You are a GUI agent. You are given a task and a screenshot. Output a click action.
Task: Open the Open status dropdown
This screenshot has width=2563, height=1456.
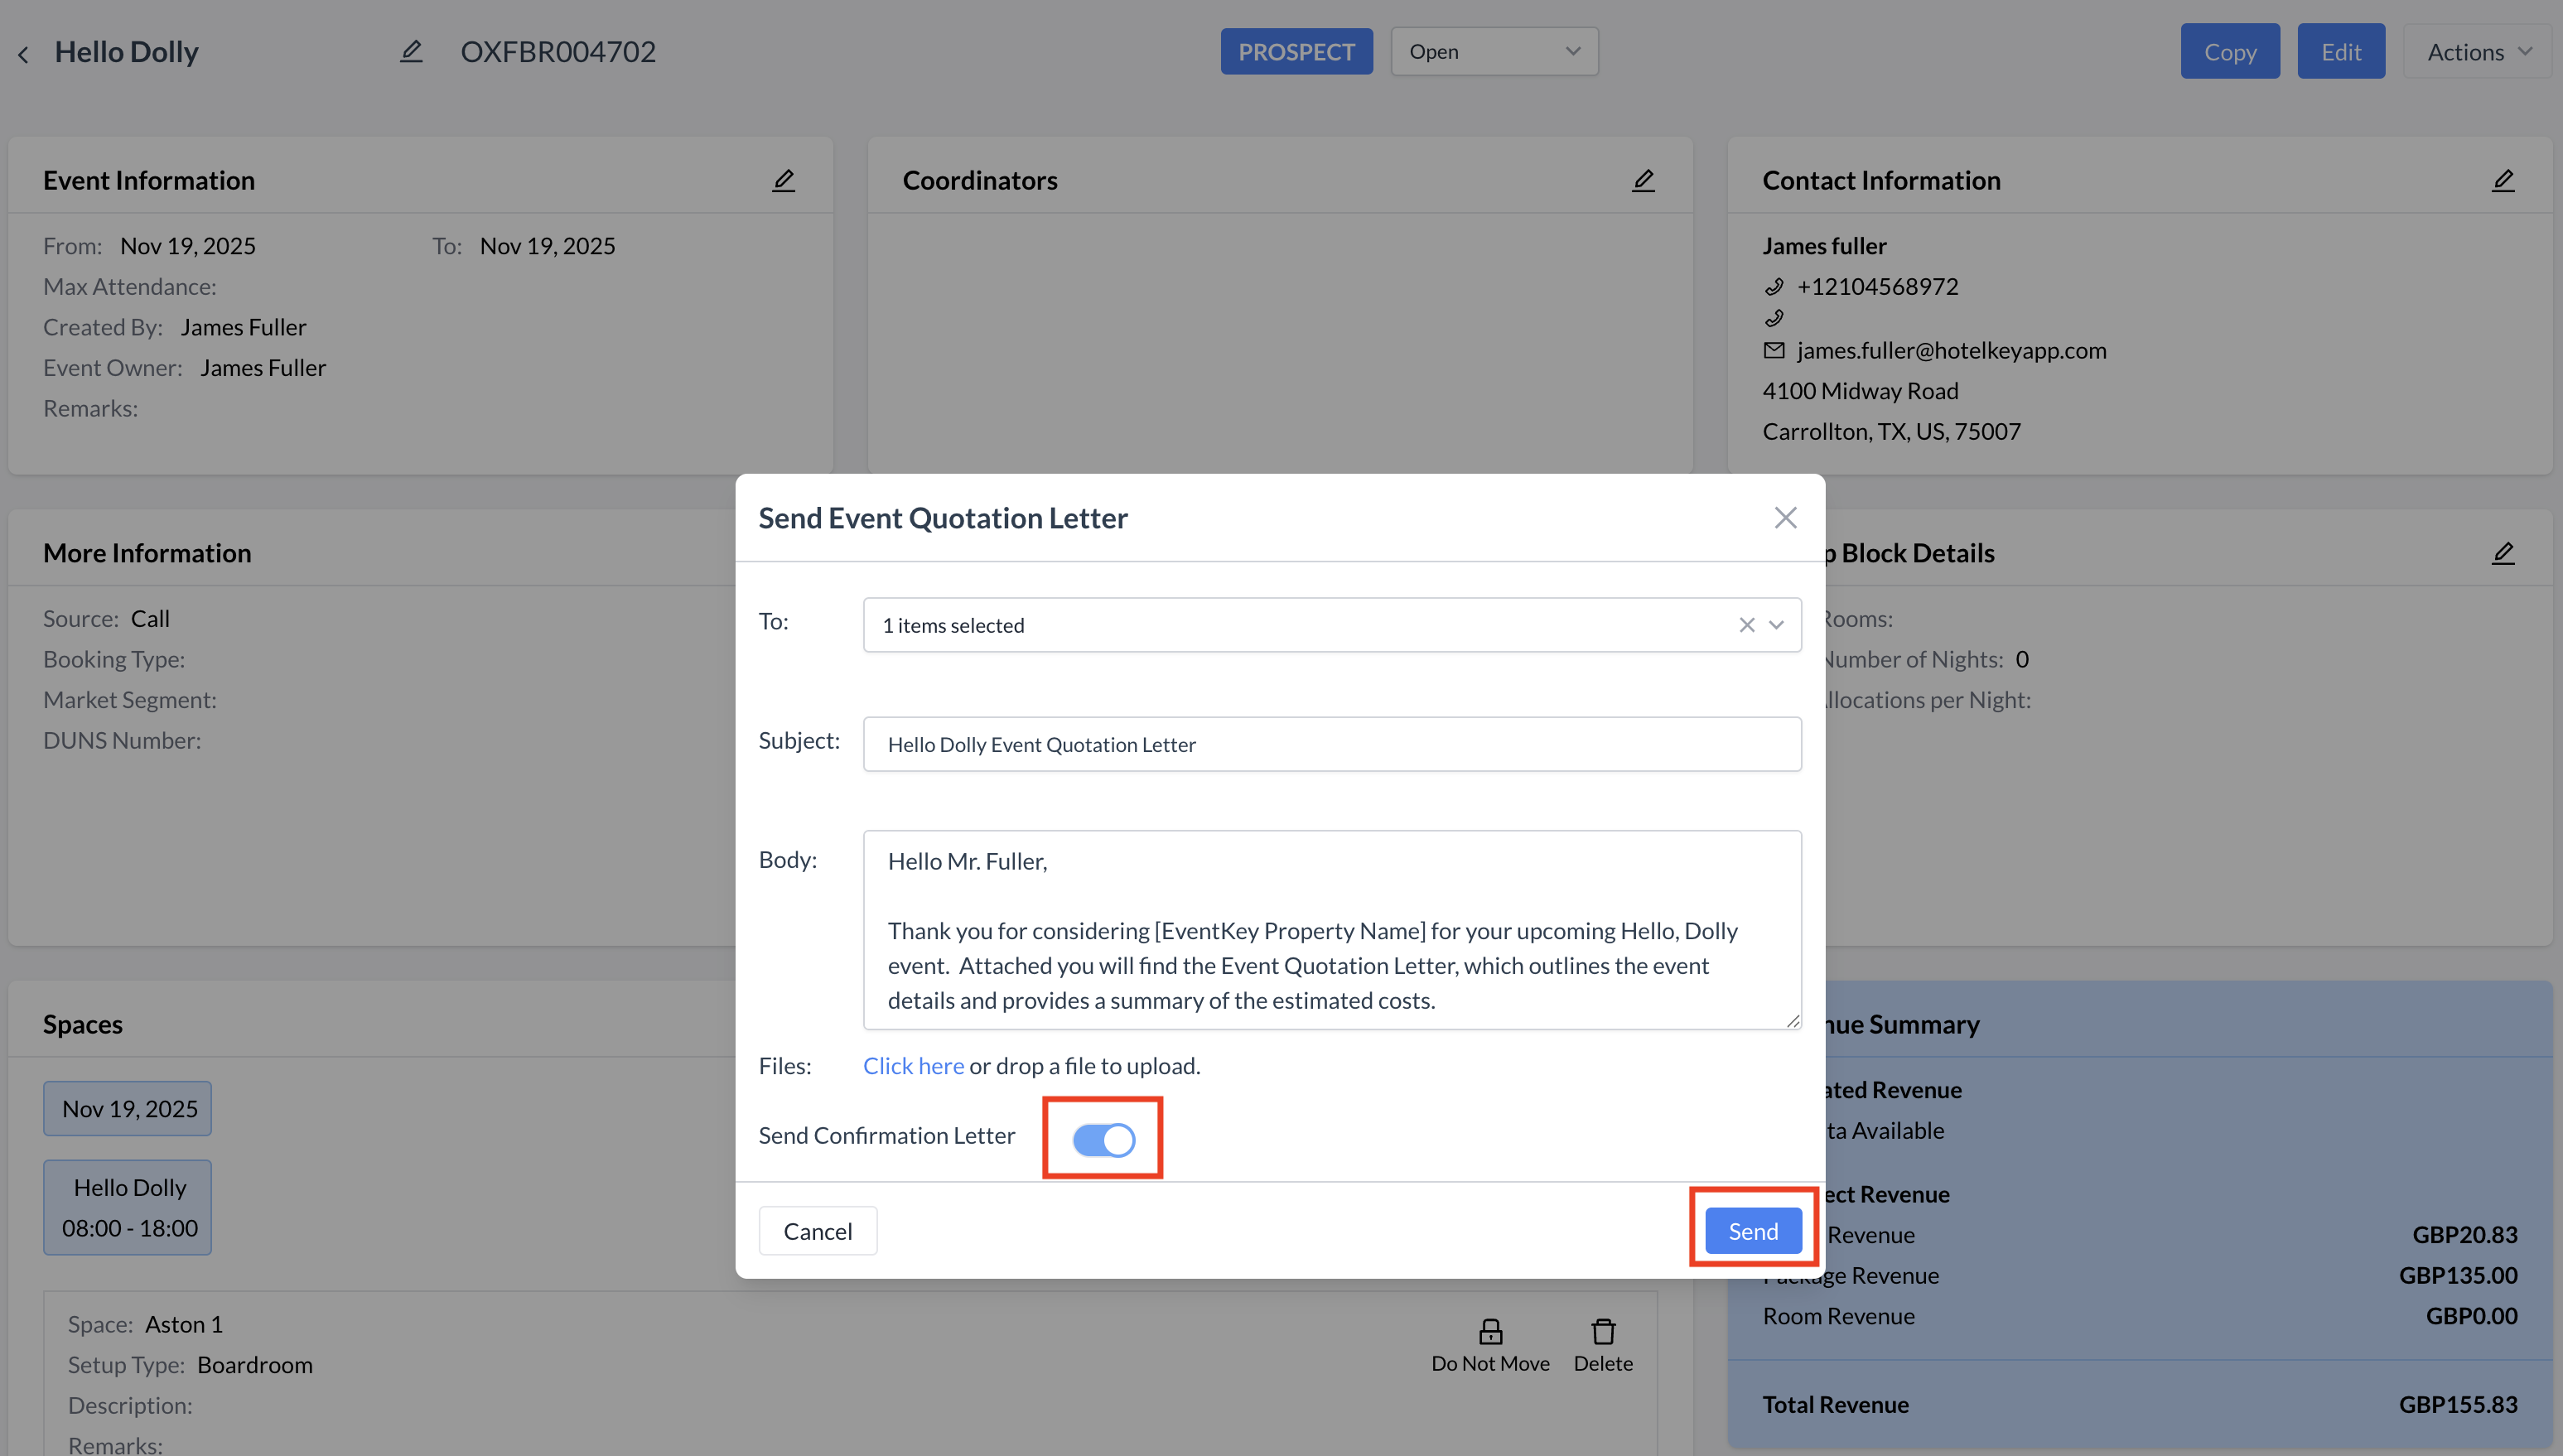[1494, 52]
